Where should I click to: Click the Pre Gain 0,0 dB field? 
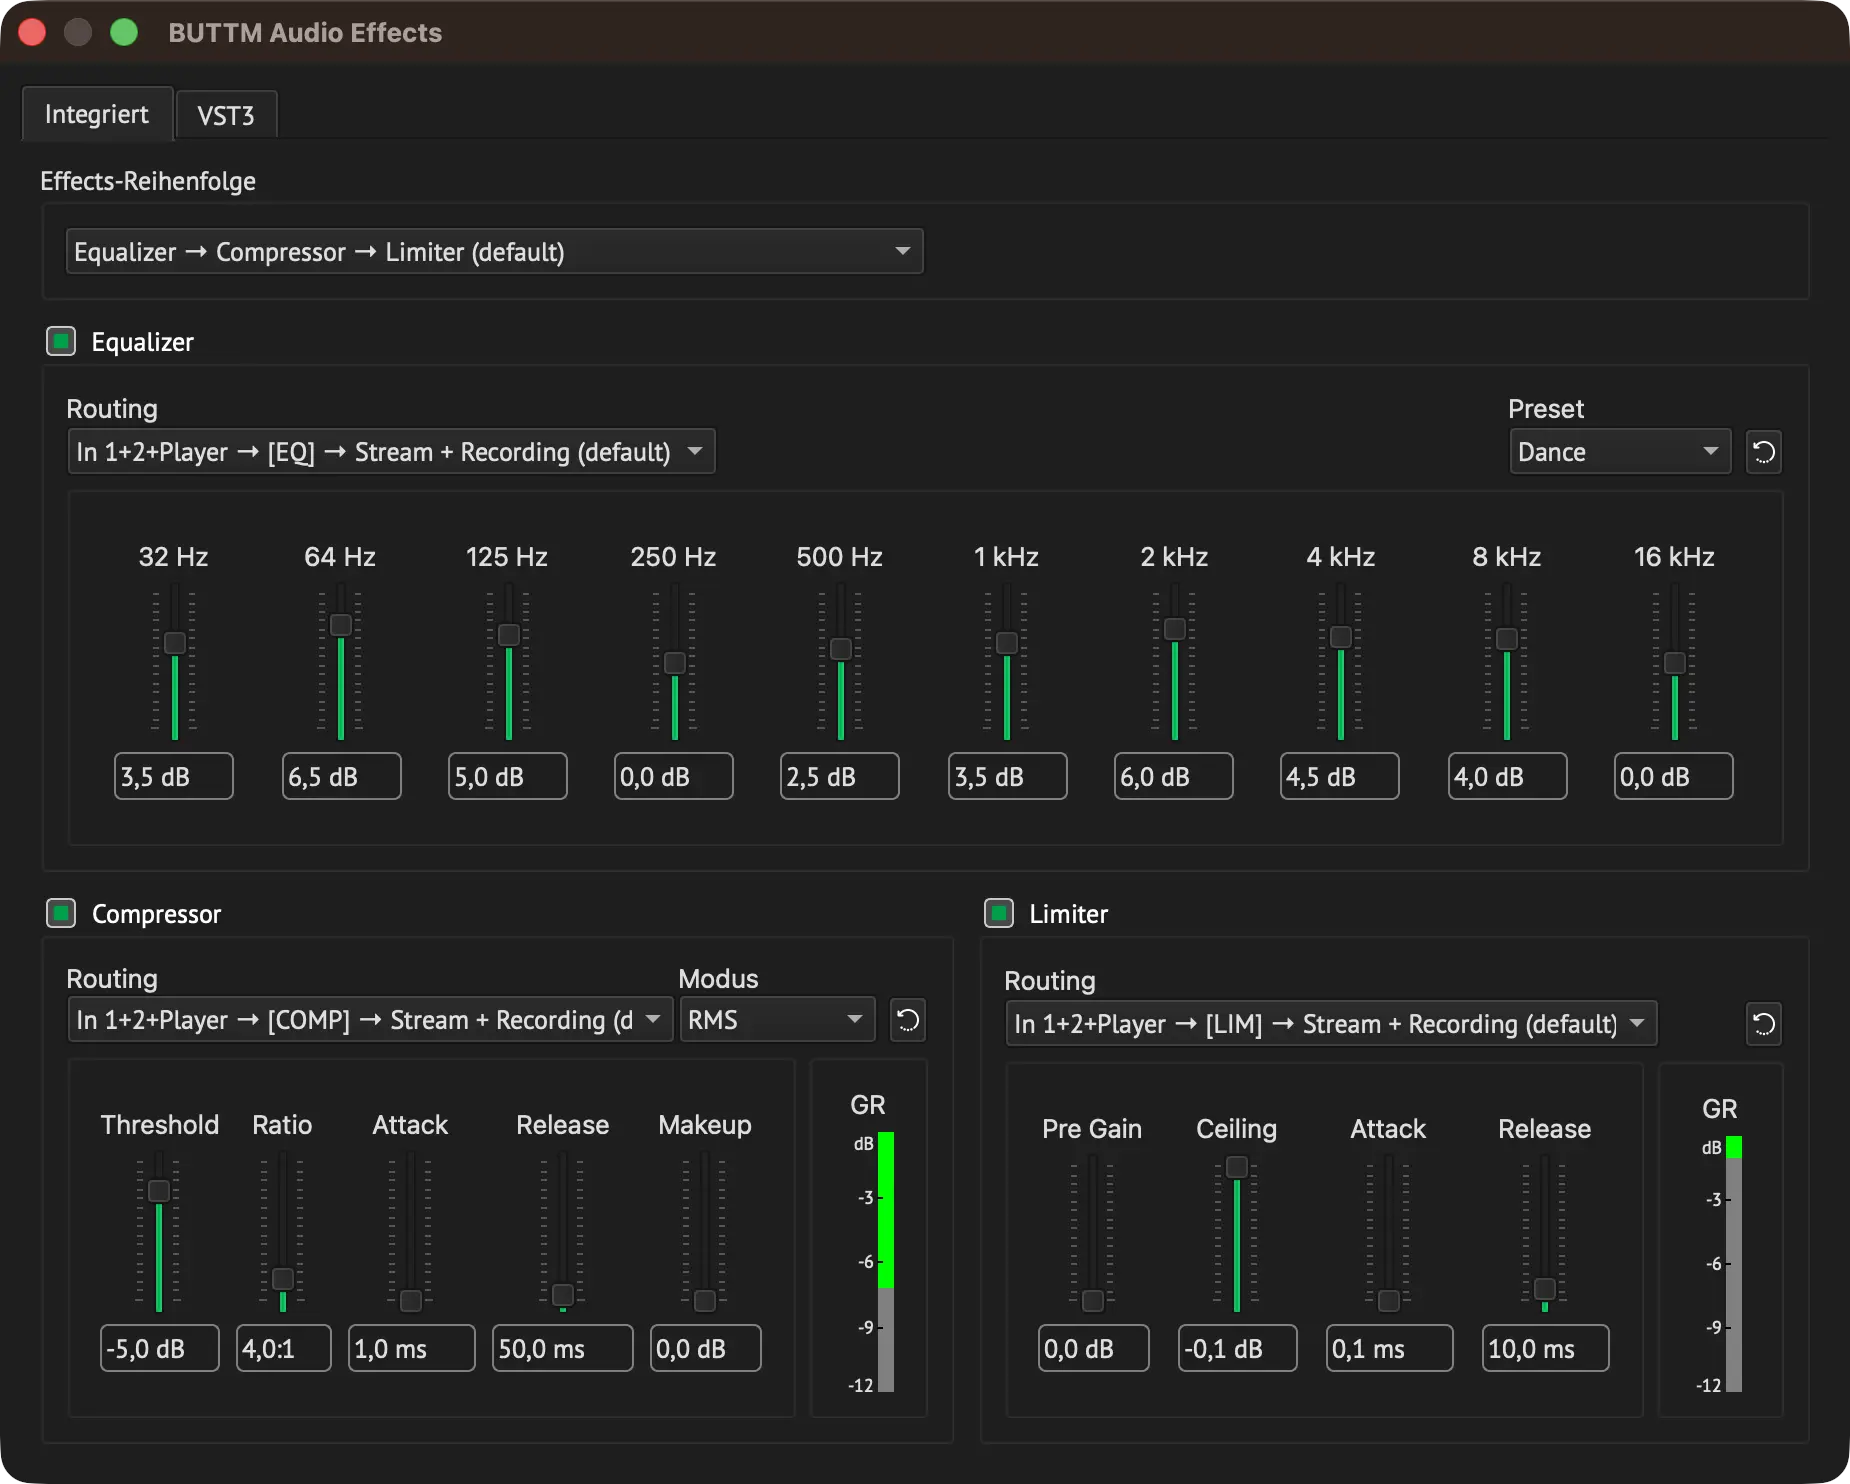tap(1094, 1348)
